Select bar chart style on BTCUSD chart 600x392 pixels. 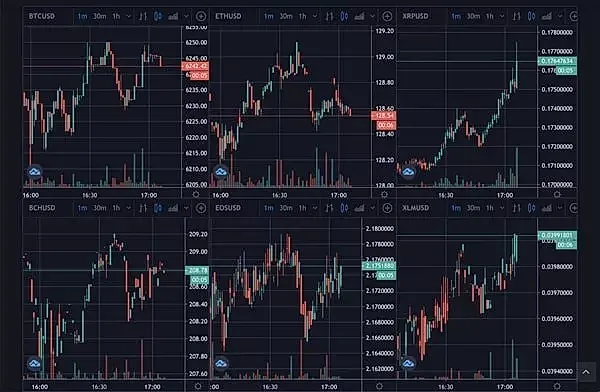tap(143, 16)
